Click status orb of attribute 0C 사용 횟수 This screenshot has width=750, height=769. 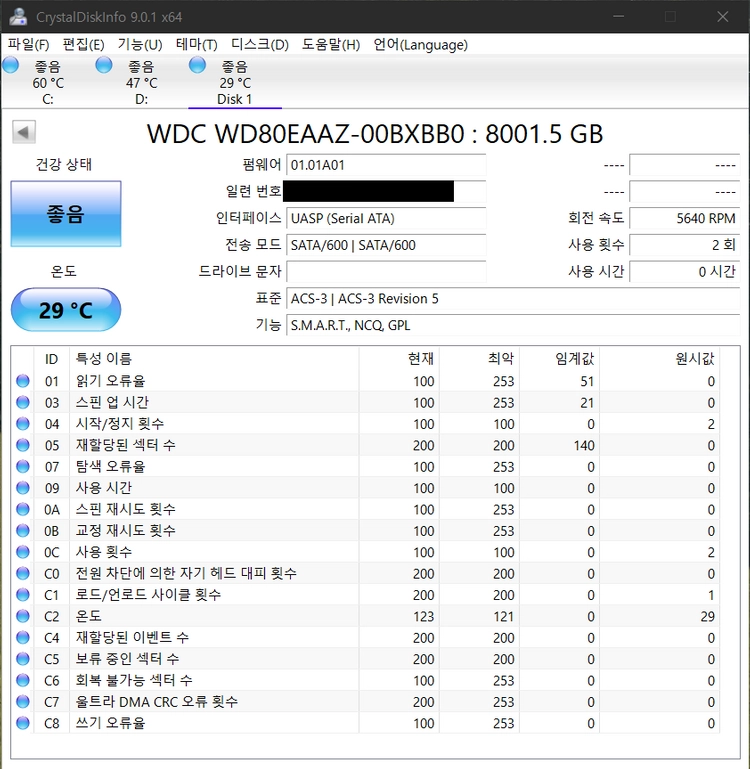pos(23,552)
